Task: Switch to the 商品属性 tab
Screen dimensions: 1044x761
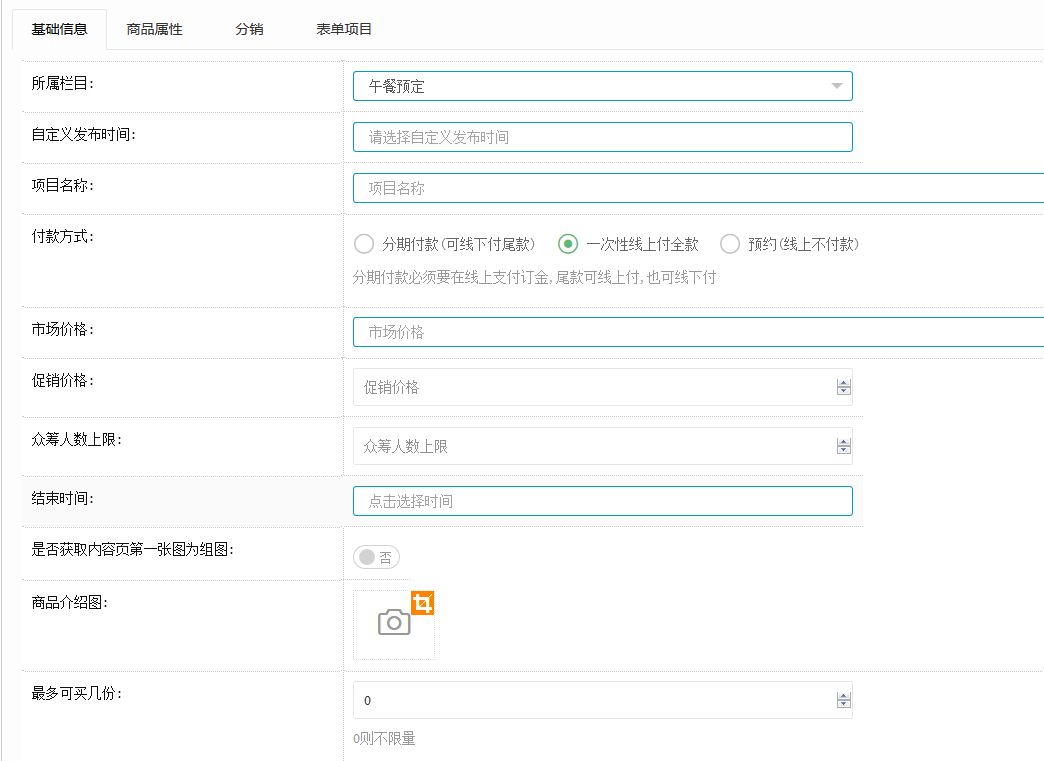Action: (155, 29)
